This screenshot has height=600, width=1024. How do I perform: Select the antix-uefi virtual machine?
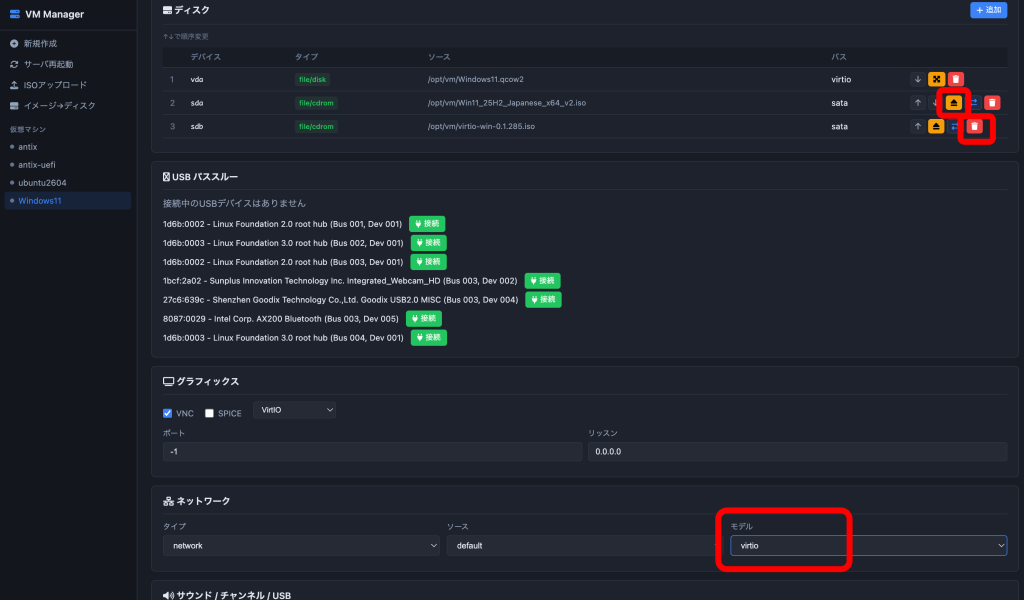point(37,165)
